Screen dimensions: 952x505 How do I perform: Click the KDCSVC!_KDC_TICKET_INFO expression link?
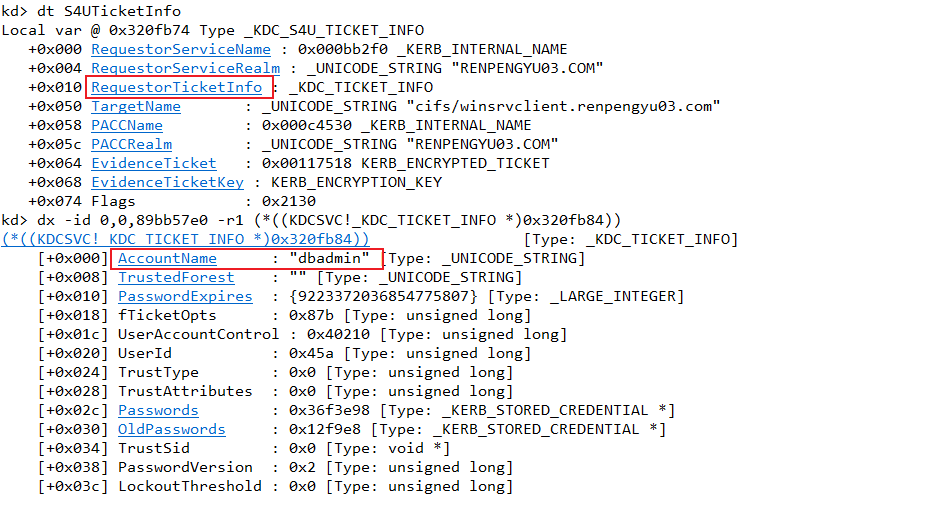pyautogui.click(x=185, y=239)
